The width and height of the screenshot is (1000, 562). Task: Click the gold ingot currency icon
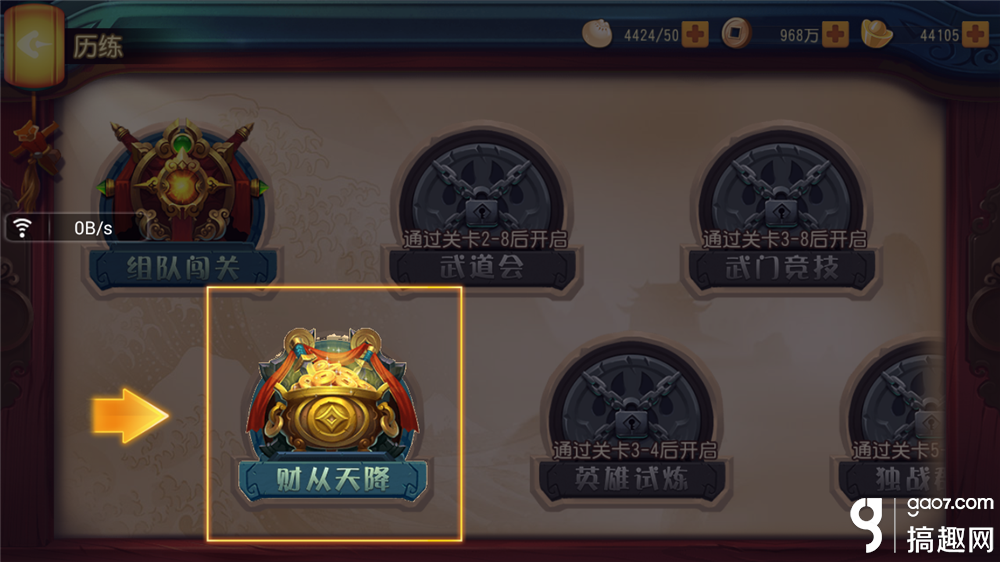click(x=877, y=33)
